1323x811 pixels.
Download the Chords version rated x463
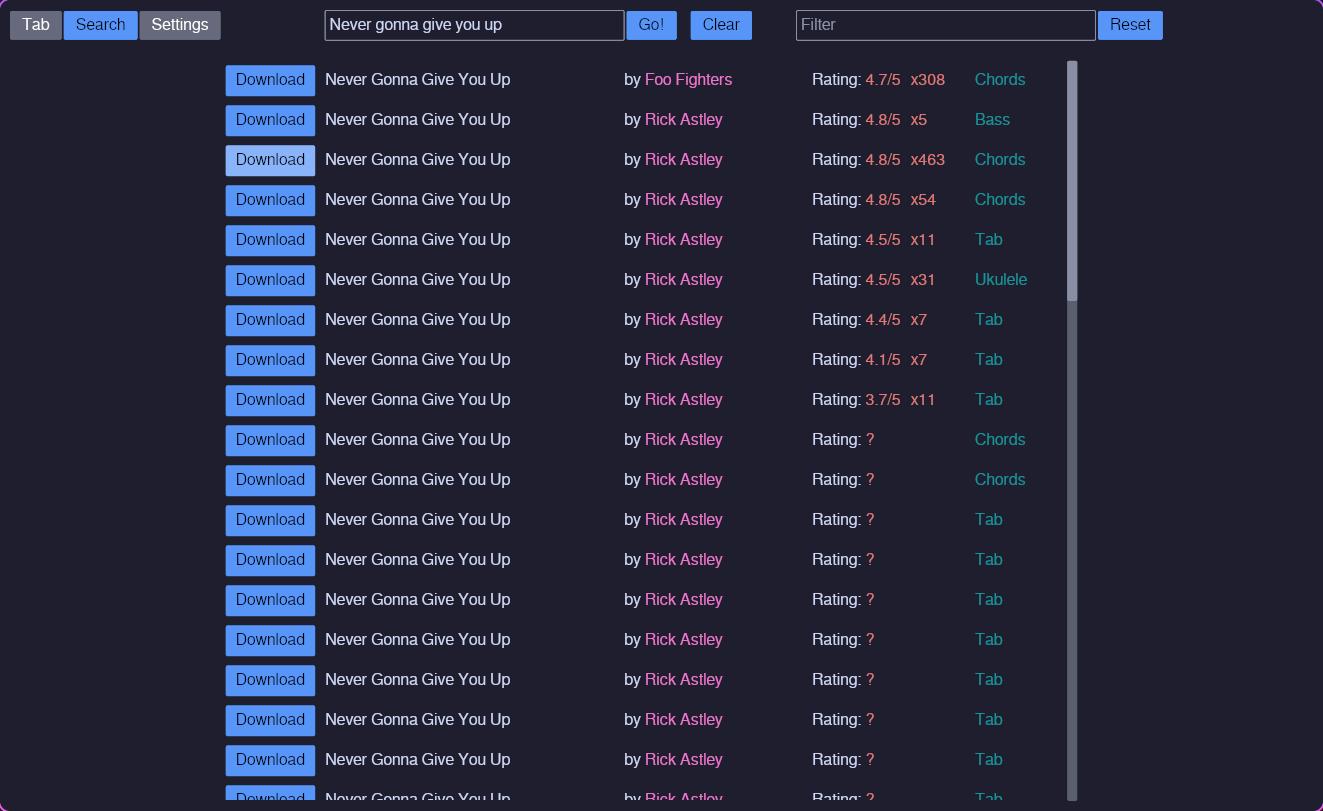270,160
